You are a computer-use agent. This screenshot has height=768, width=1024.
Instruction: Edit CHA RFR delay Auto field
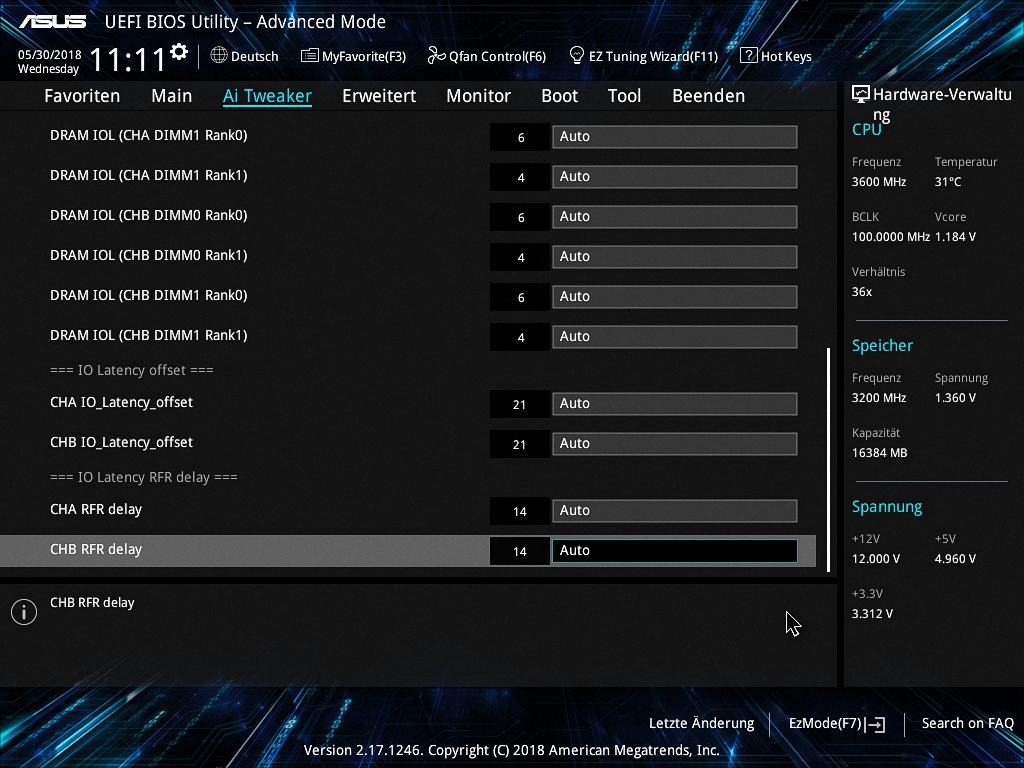(675, 511)
